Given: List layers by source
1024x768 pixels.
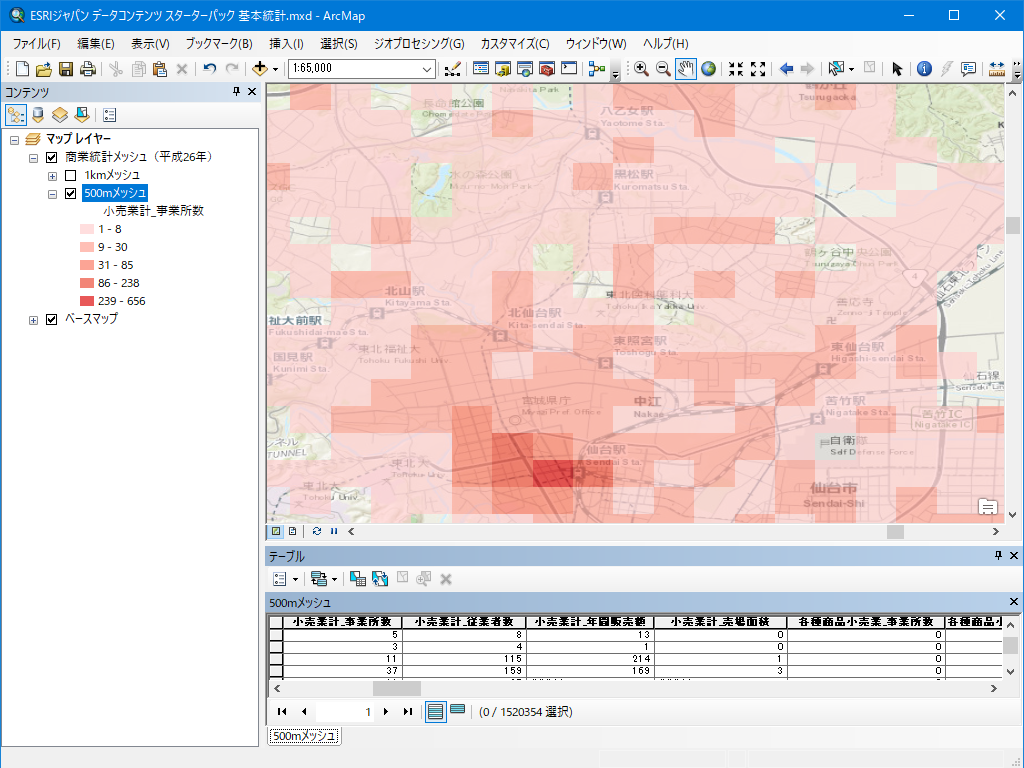Looking at the screenshot, I should click(x=38, y=116).
